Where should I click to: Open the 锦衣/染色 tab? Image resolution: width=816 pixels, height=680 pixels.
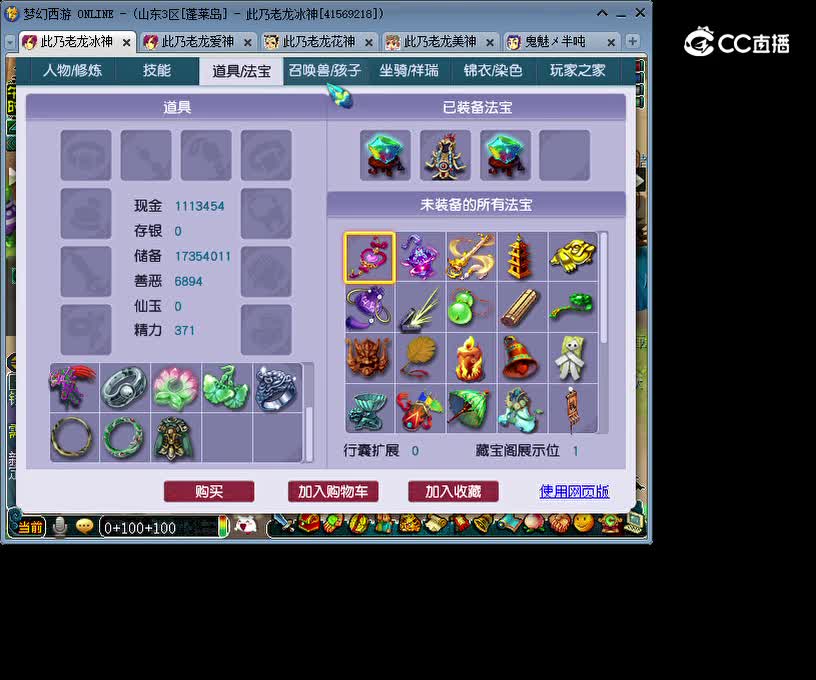[493, 71]
